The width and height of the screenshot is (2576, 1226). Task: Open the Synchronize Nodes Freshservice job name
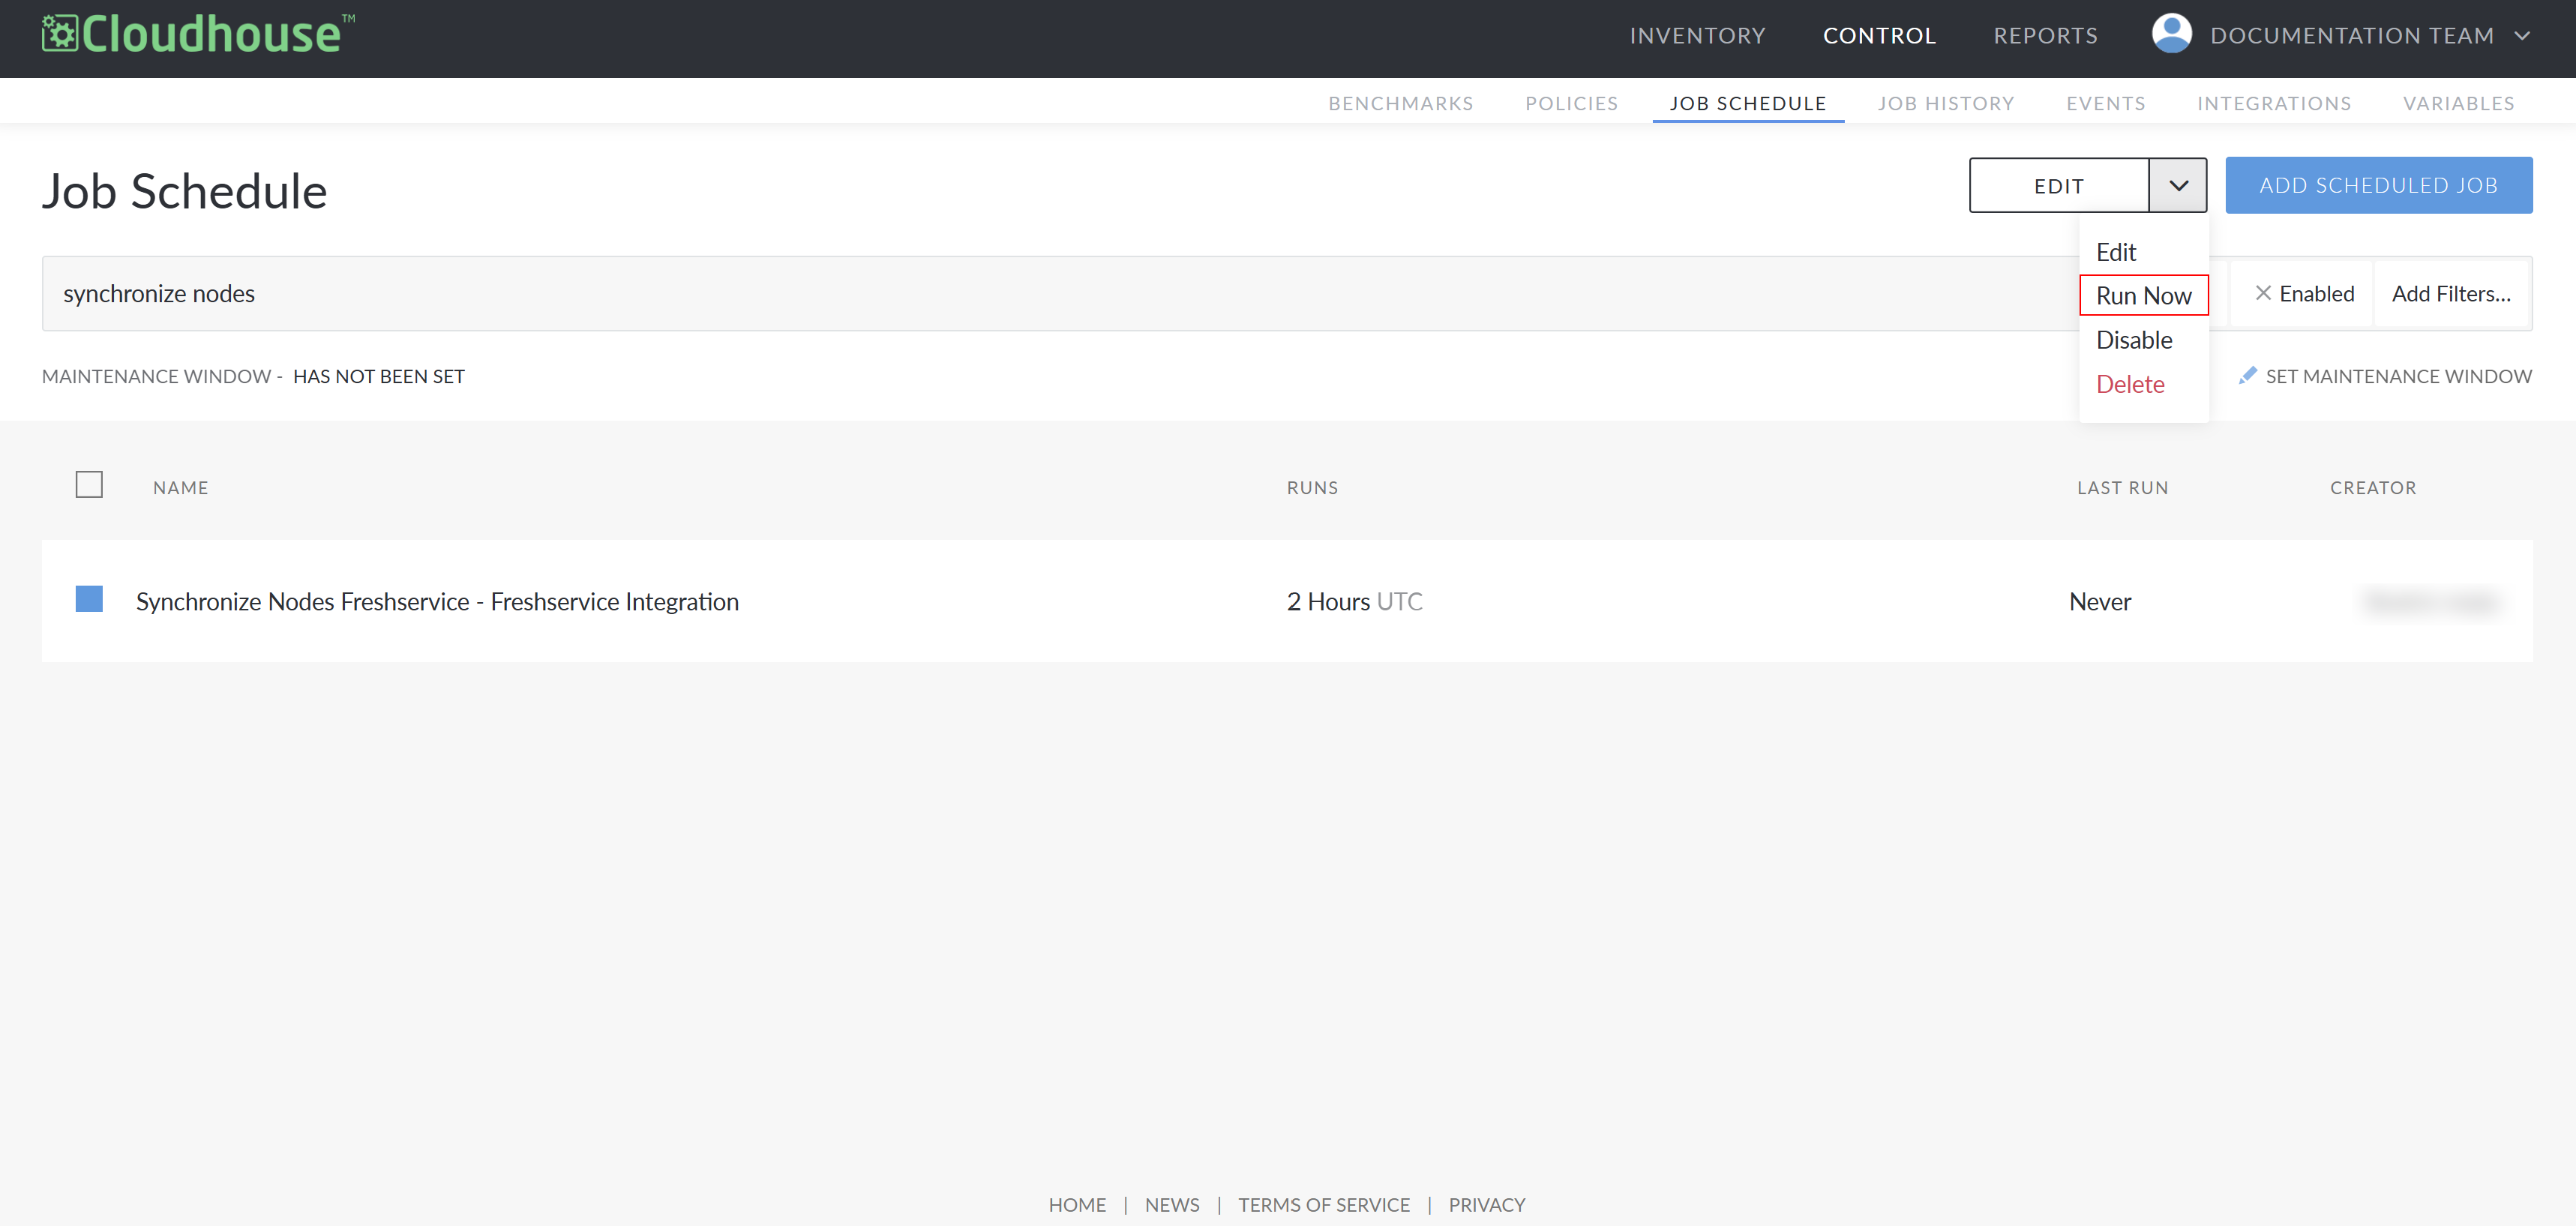click(x=437, y=601)
